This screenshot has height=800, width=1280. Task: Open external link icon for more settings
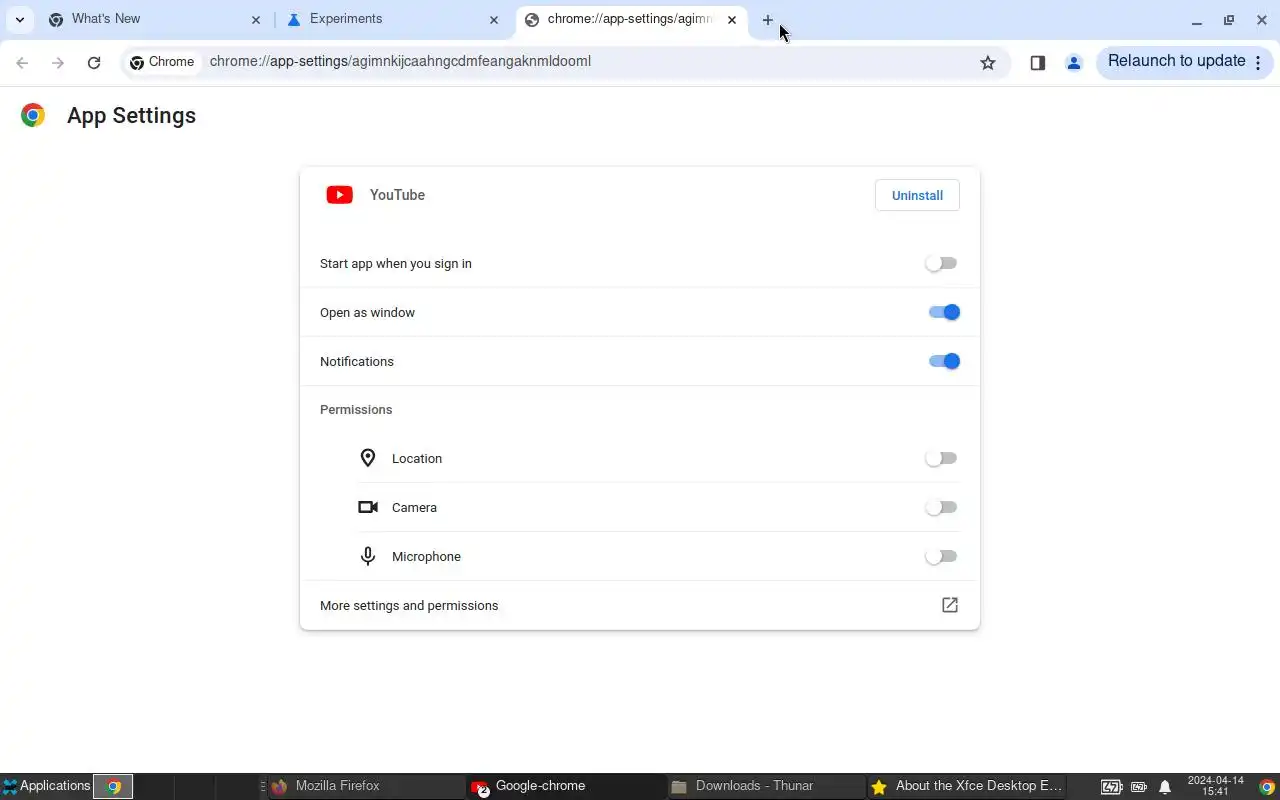[x=950, y=605]
